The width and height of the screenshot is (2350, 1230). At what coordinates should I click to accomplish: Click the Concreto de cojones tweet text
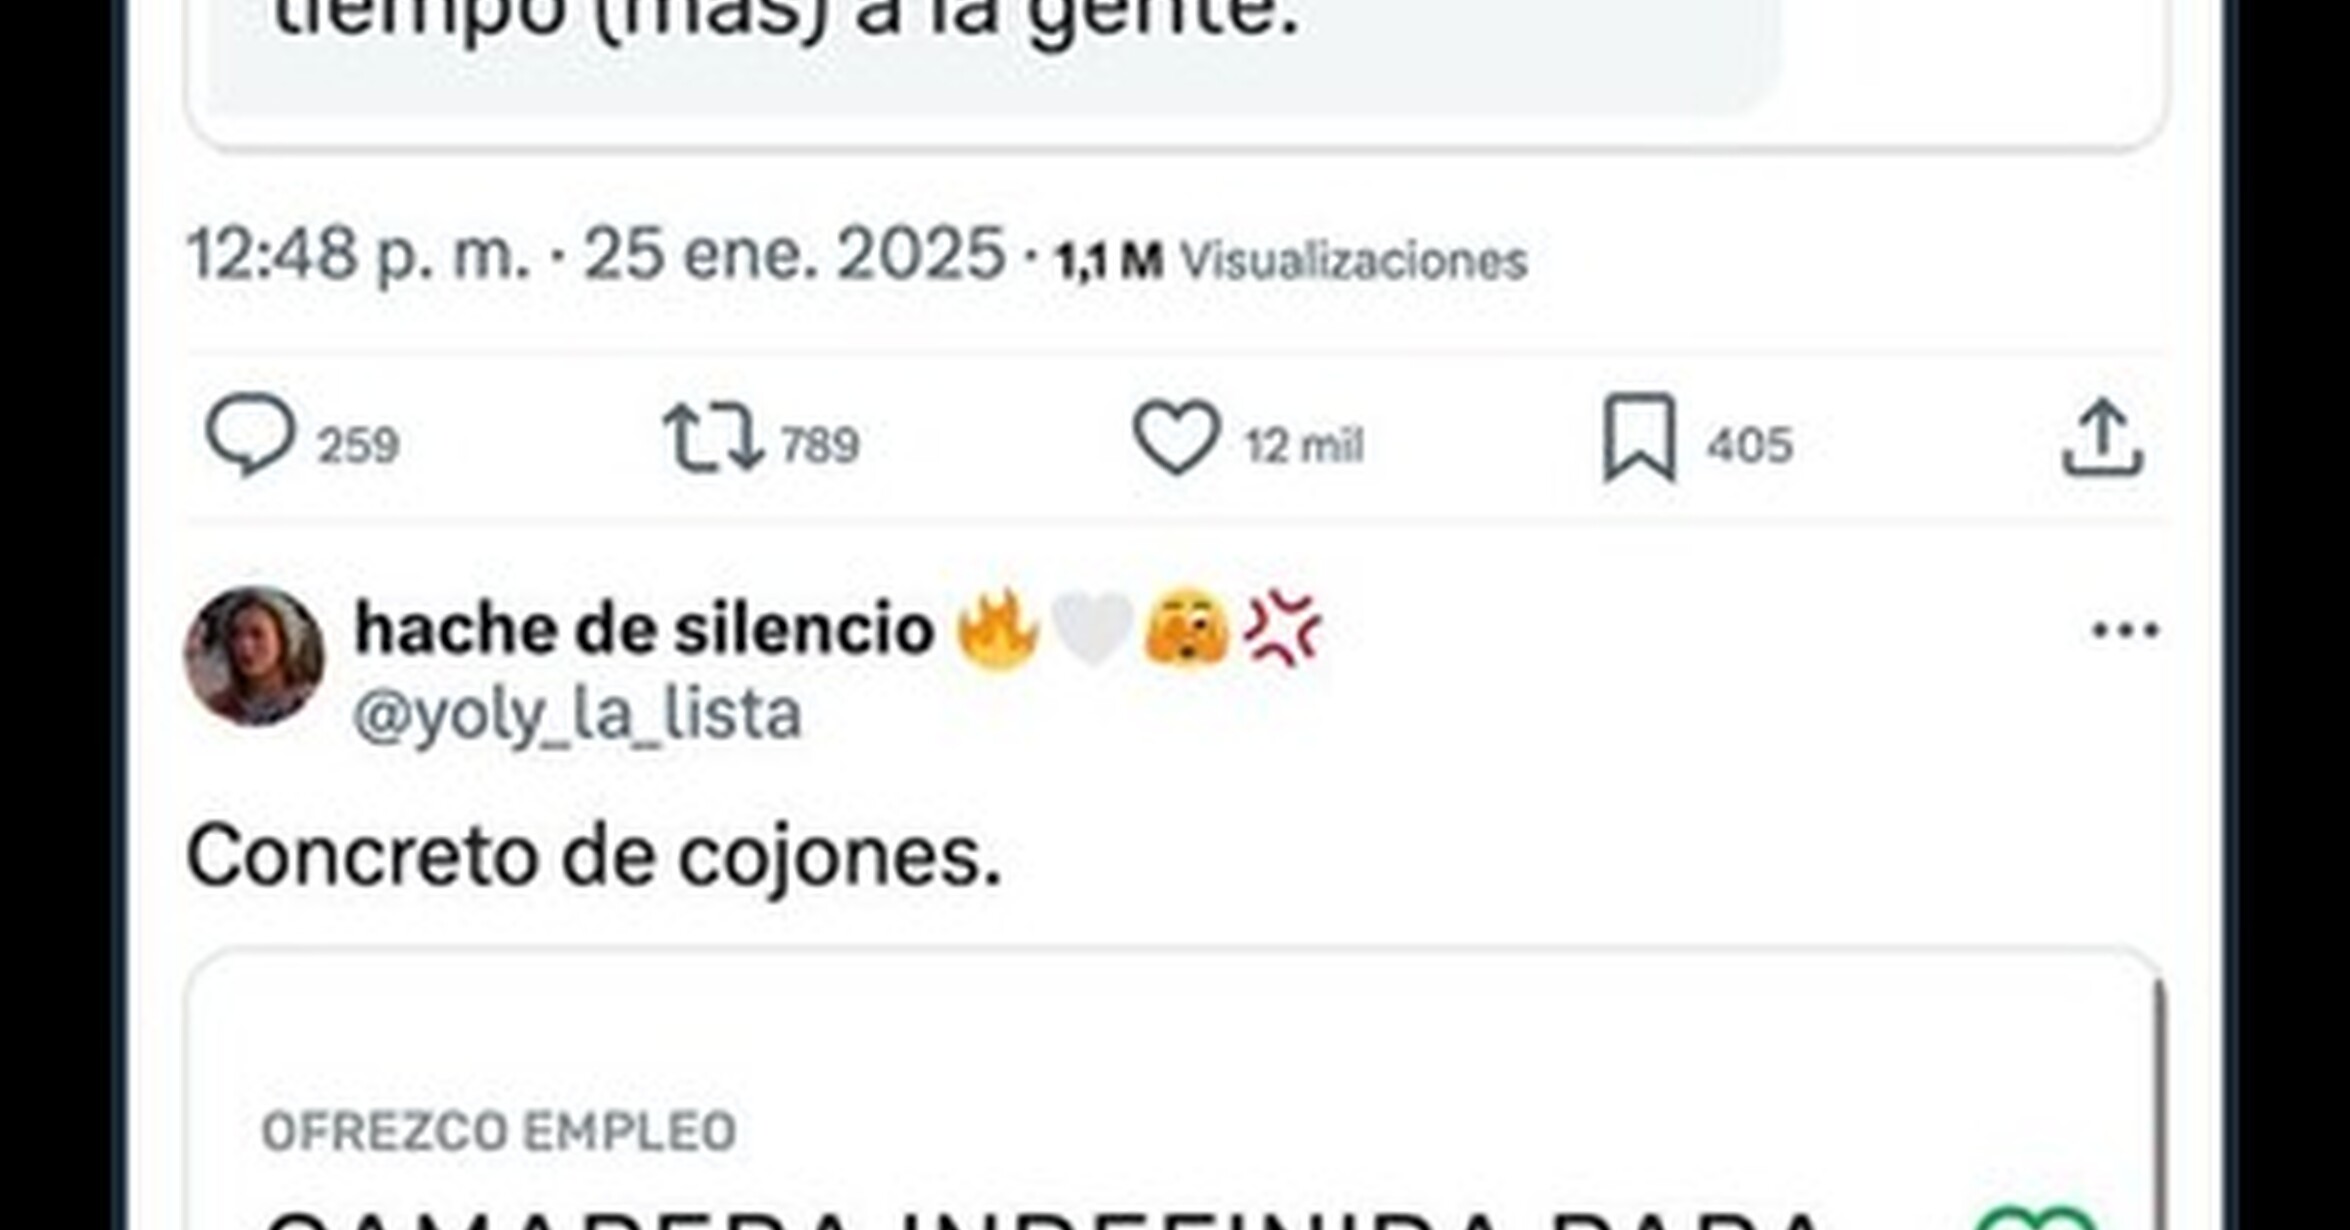tap(594, 858)
